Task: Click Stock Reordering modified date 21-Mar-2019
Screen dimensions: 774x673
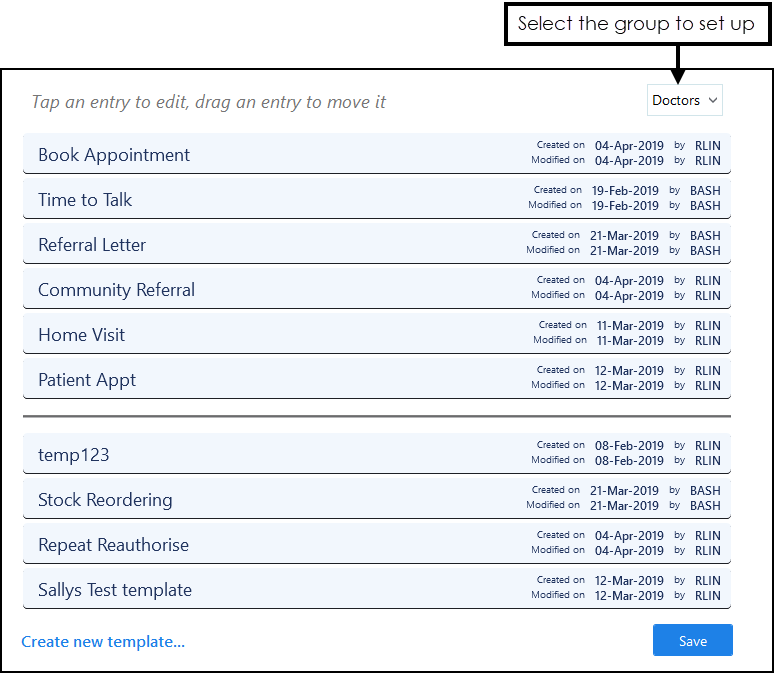Action: [624, 506]
